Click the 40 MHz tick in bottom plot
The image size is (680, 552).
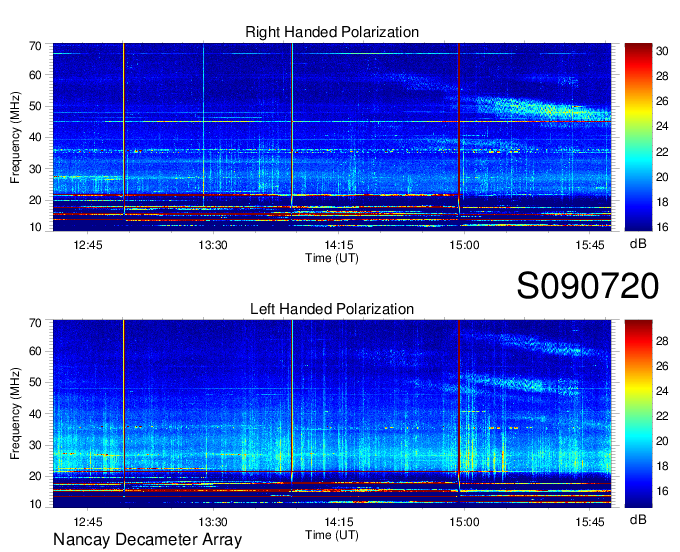pos(36,414)
